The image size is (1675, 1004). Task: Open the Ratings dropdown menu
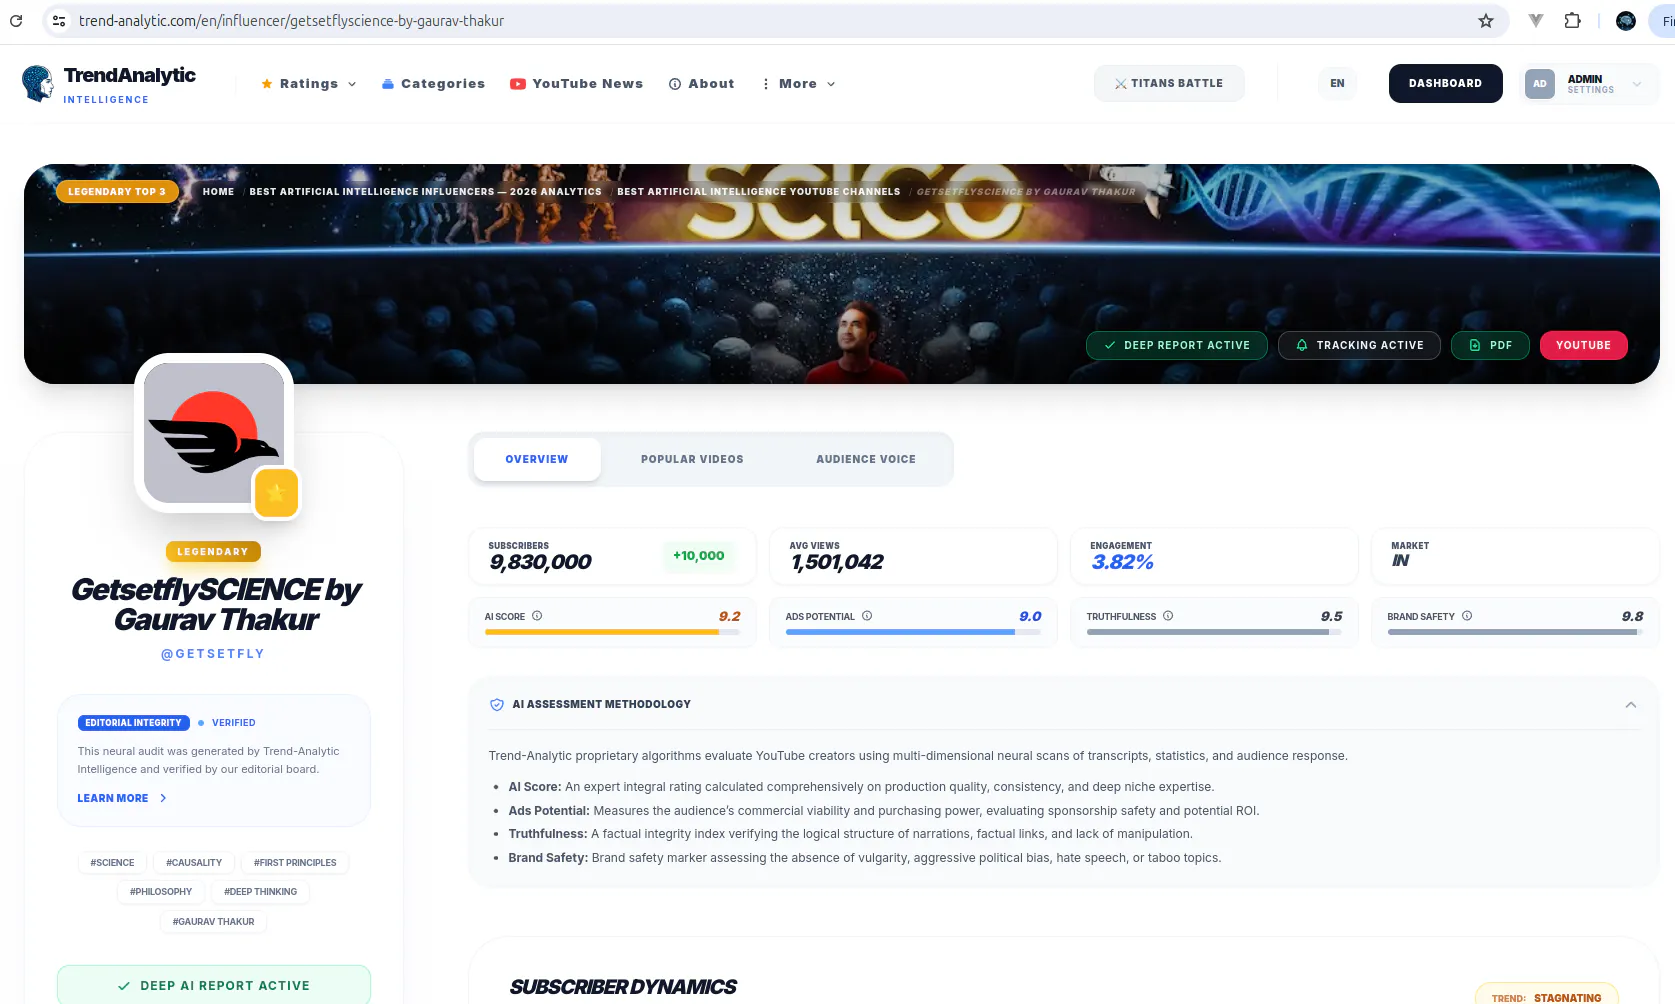pyautogui.click(x=308, y=84)
